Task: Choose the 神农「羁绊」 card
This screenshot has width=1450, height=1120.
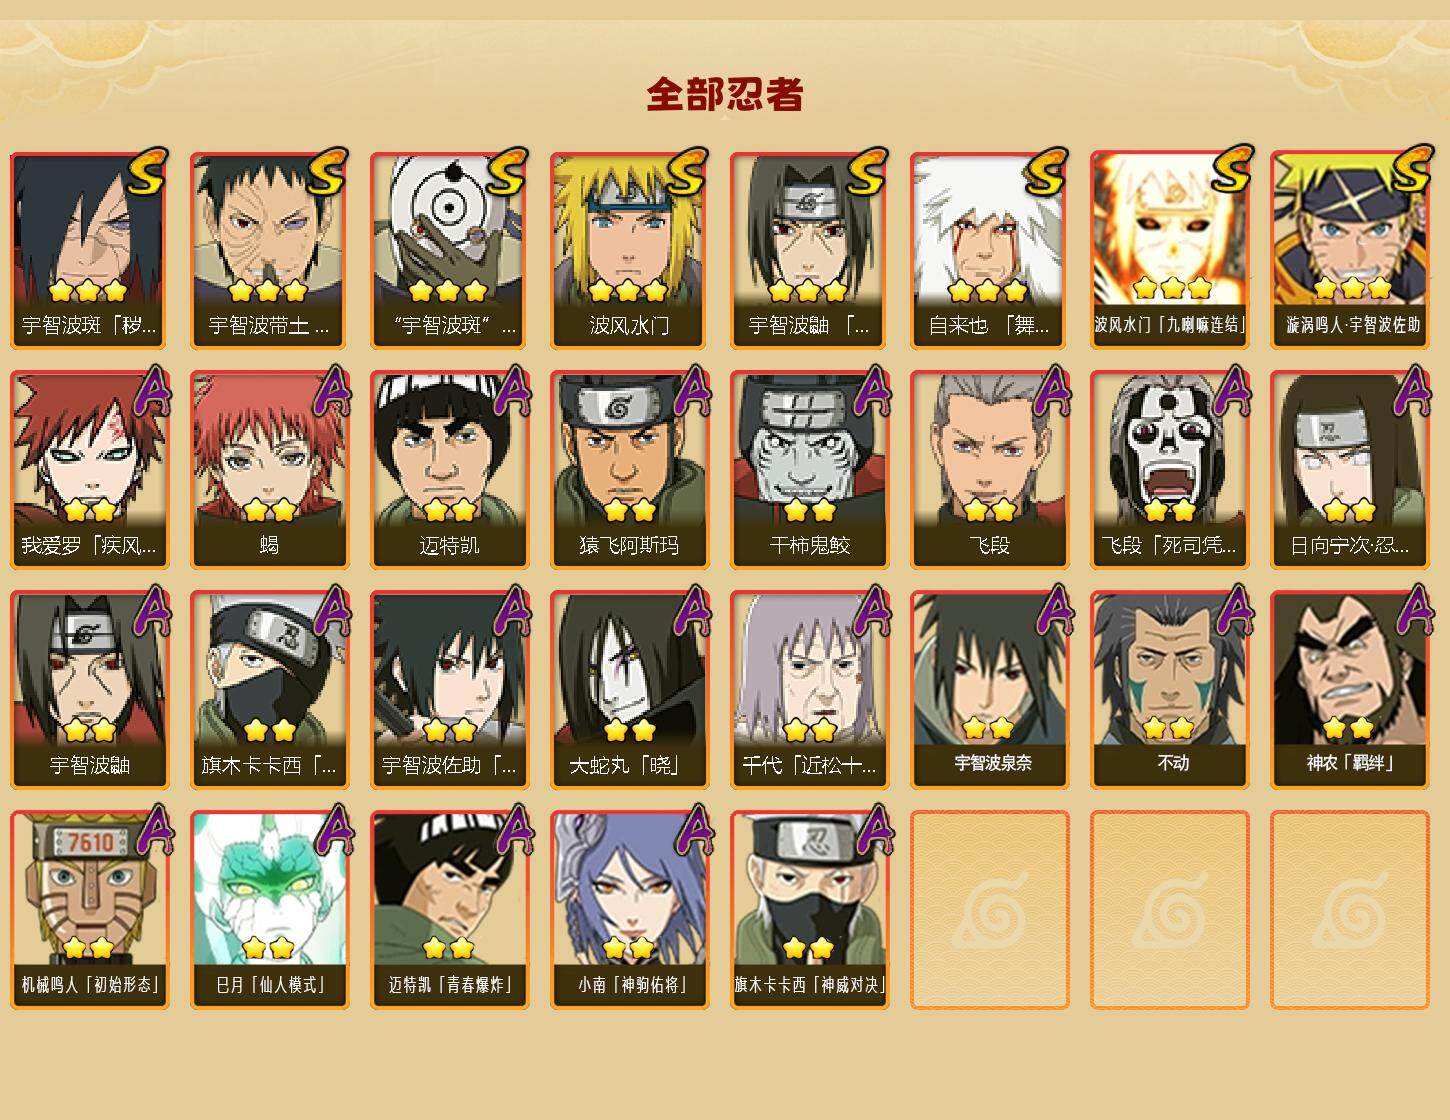Action: [1349, 690]
